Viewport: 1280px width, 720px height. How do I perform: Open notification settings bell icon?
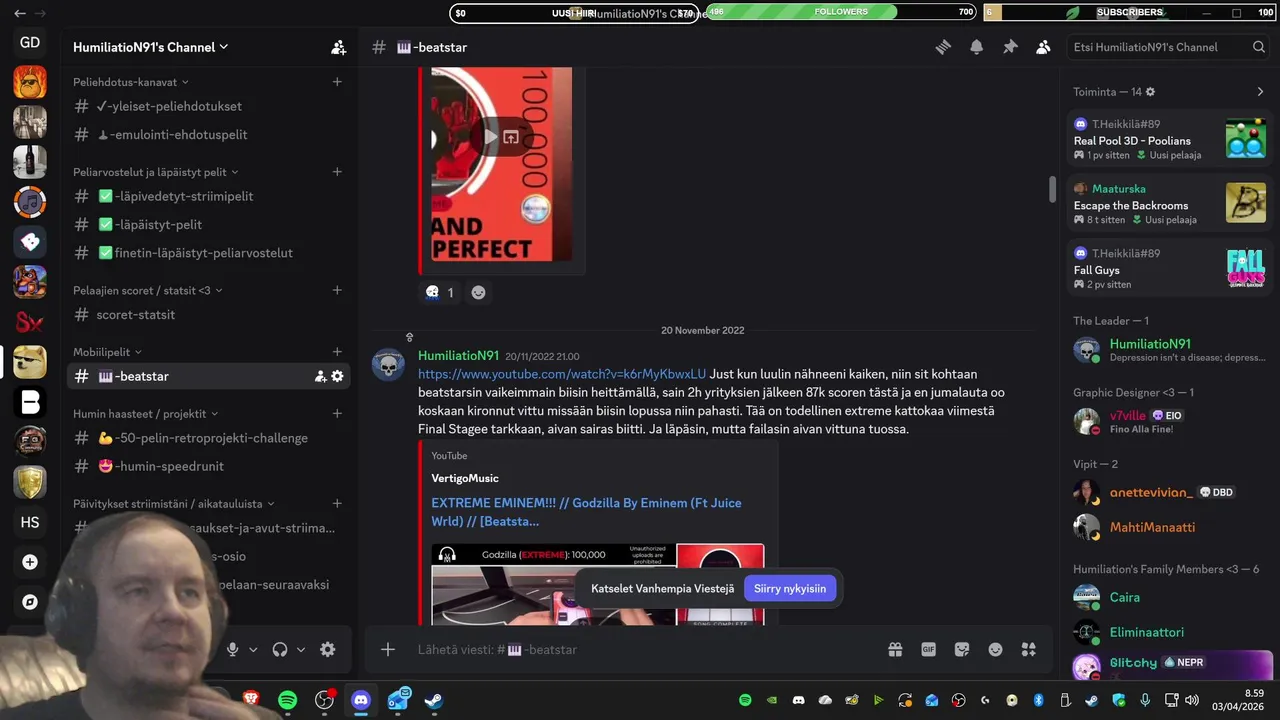[977, 47]
